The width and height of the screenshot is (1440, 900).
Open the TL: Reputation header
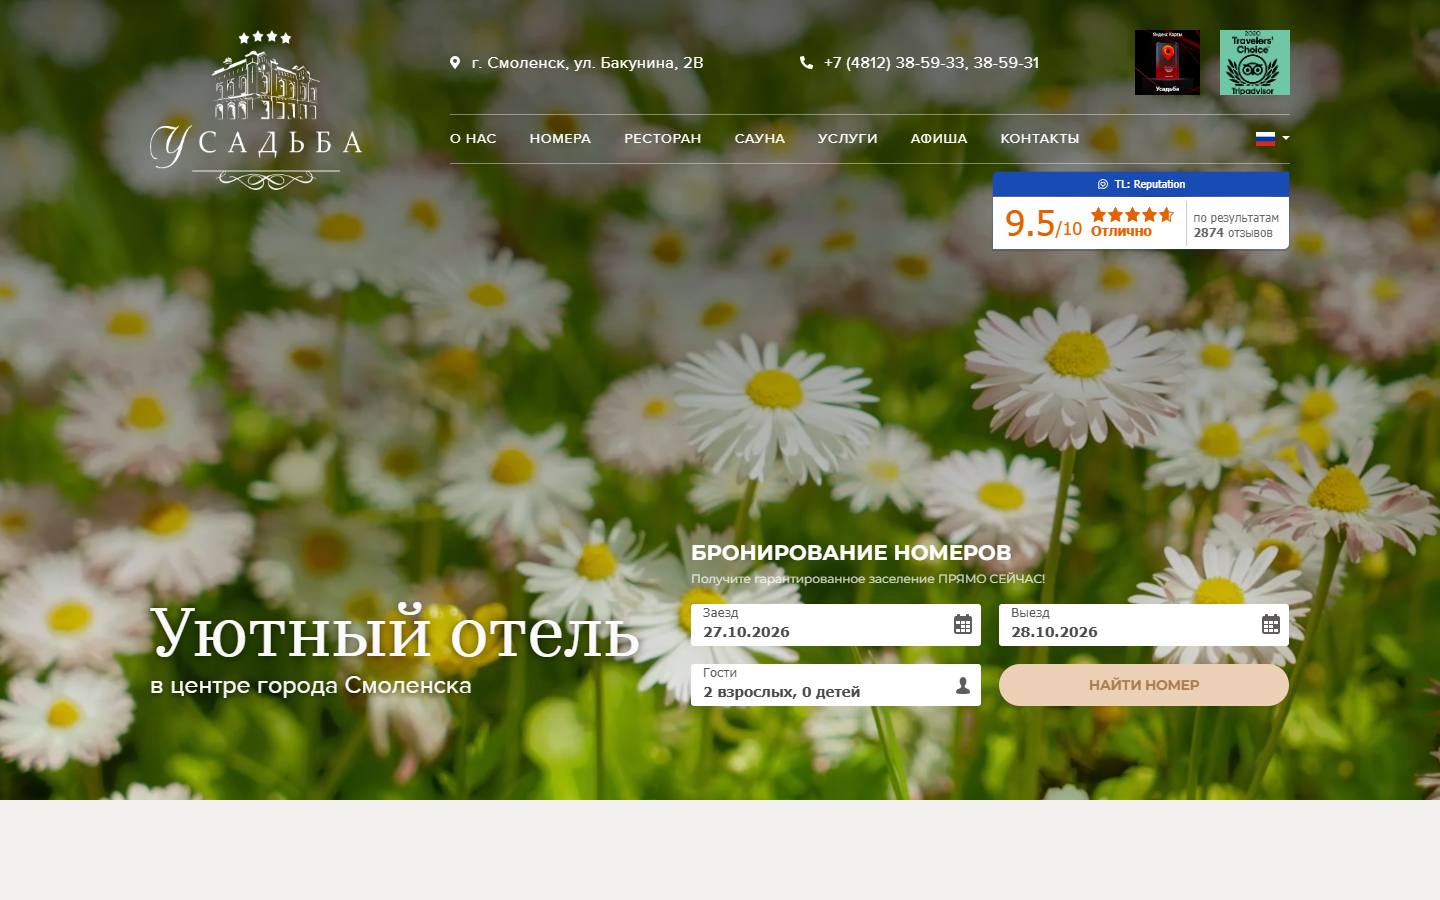pos(1141,184)
